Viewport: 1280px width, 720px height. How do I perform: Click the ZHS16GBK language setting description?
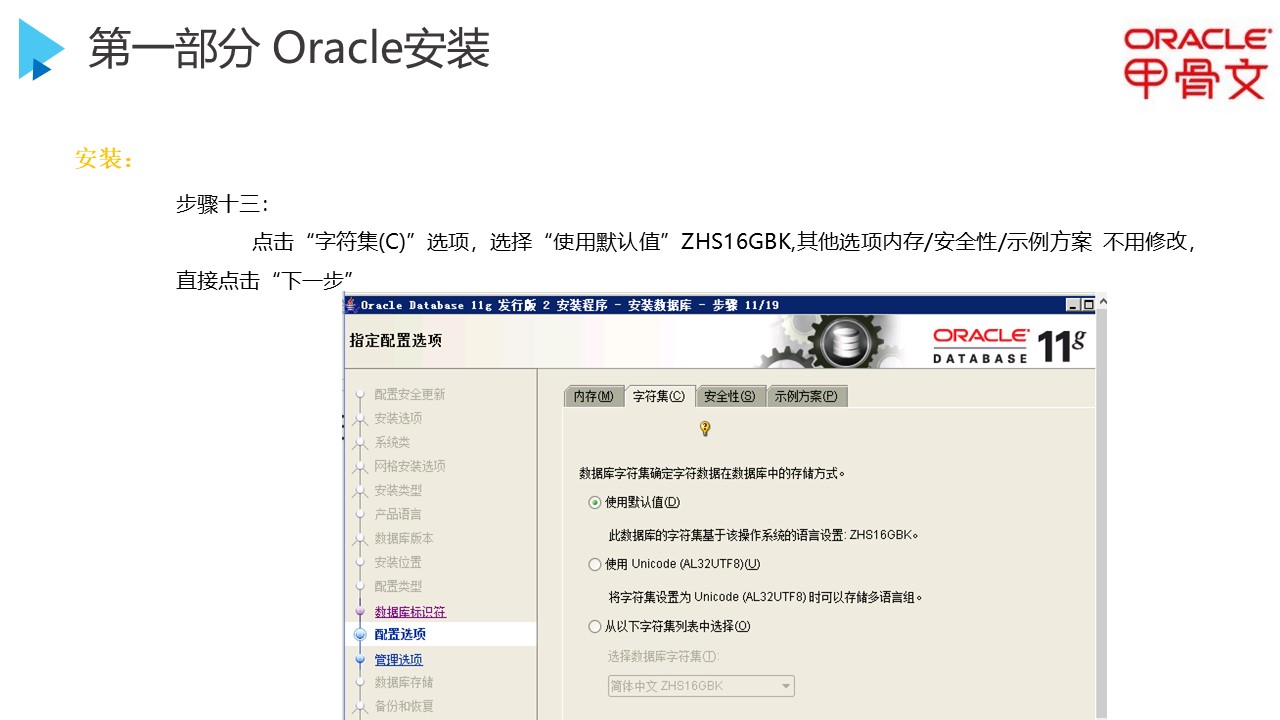(x=764, y=535)
